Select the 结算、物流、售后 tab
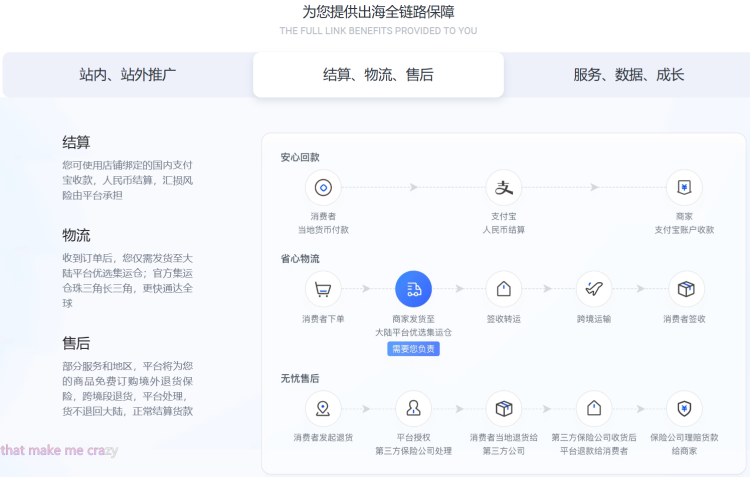 click(x=378, y=75)
